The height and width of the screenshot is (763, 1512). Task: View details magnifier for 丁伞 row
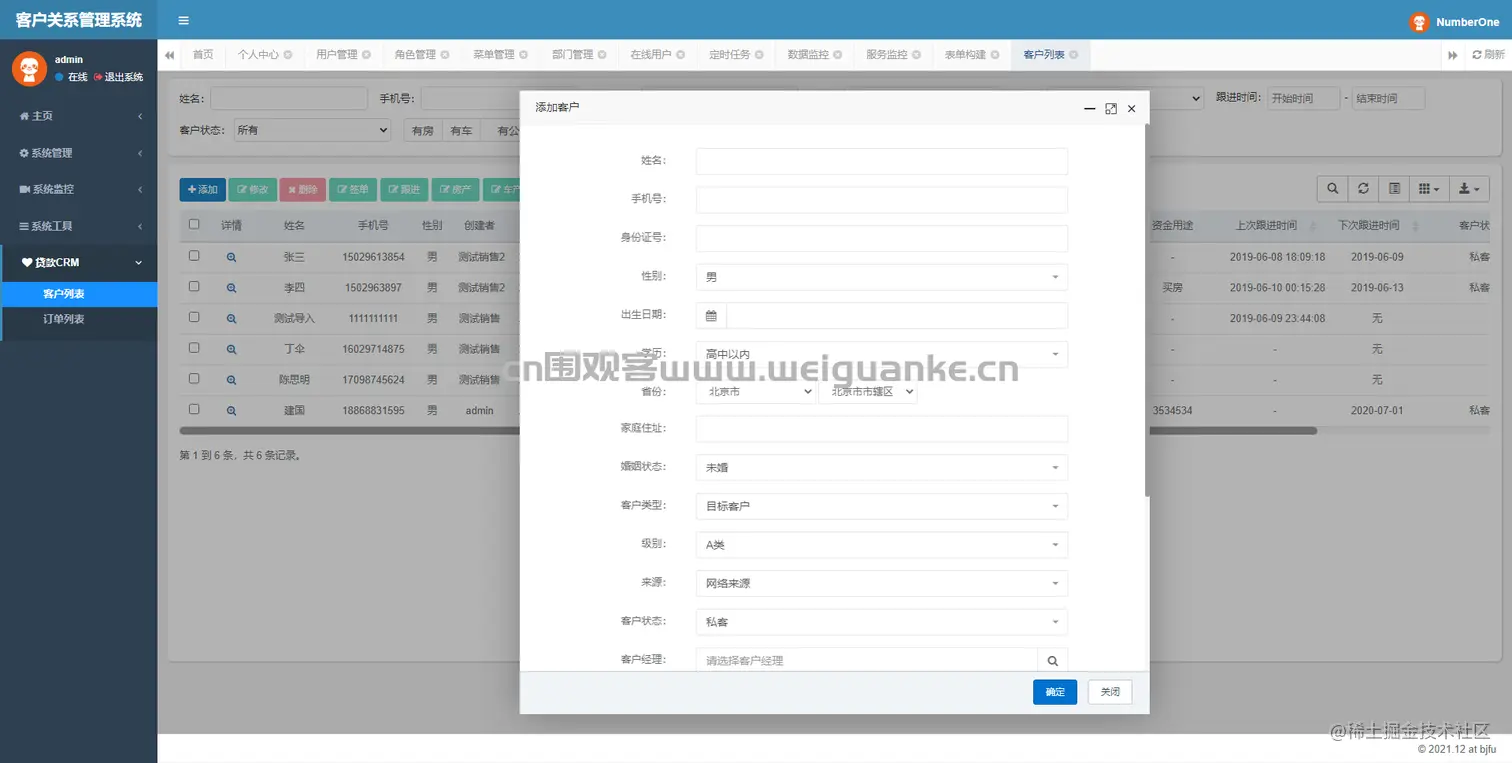click(x=231, y=349)
